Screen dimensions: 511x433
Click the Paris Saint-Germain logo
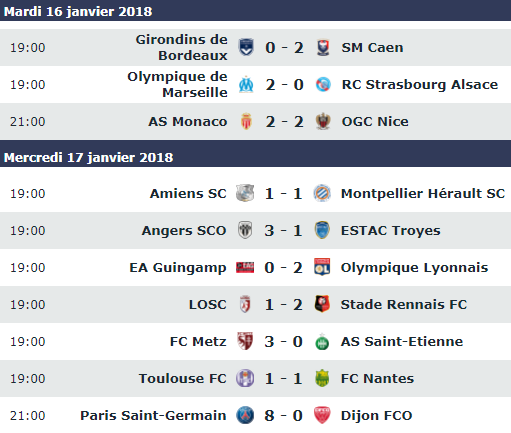(x=245, y=415)
